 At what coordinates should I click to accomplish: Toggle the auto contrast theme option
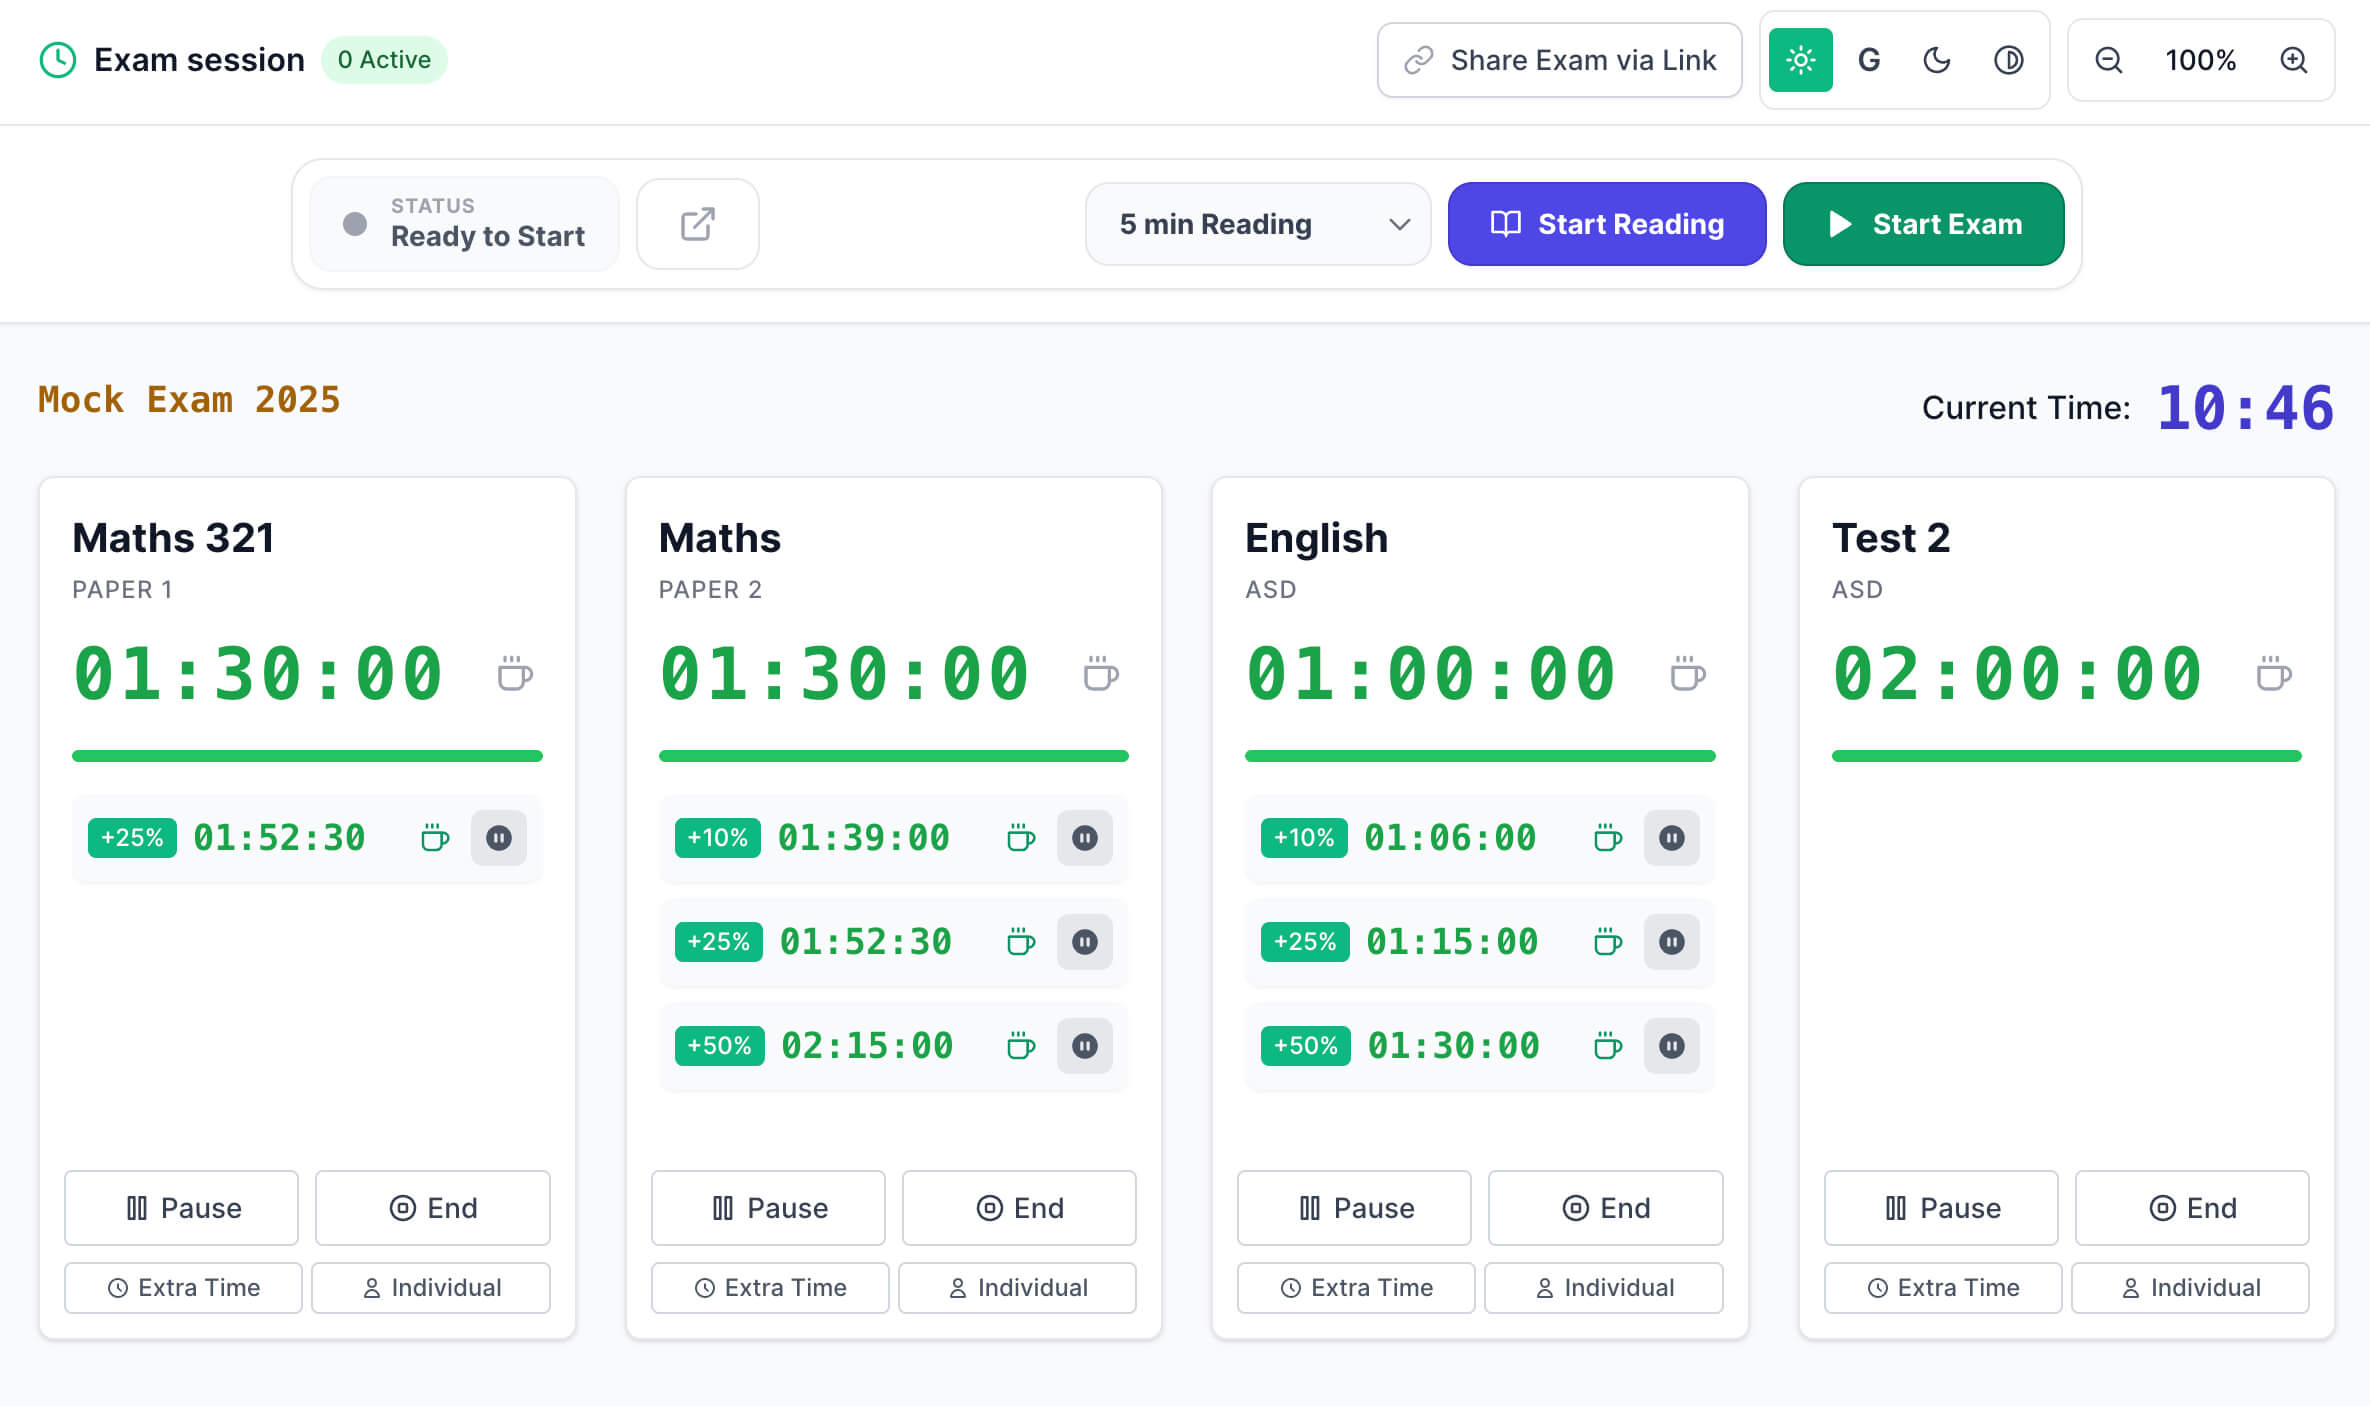click(x=2009, y=60)
